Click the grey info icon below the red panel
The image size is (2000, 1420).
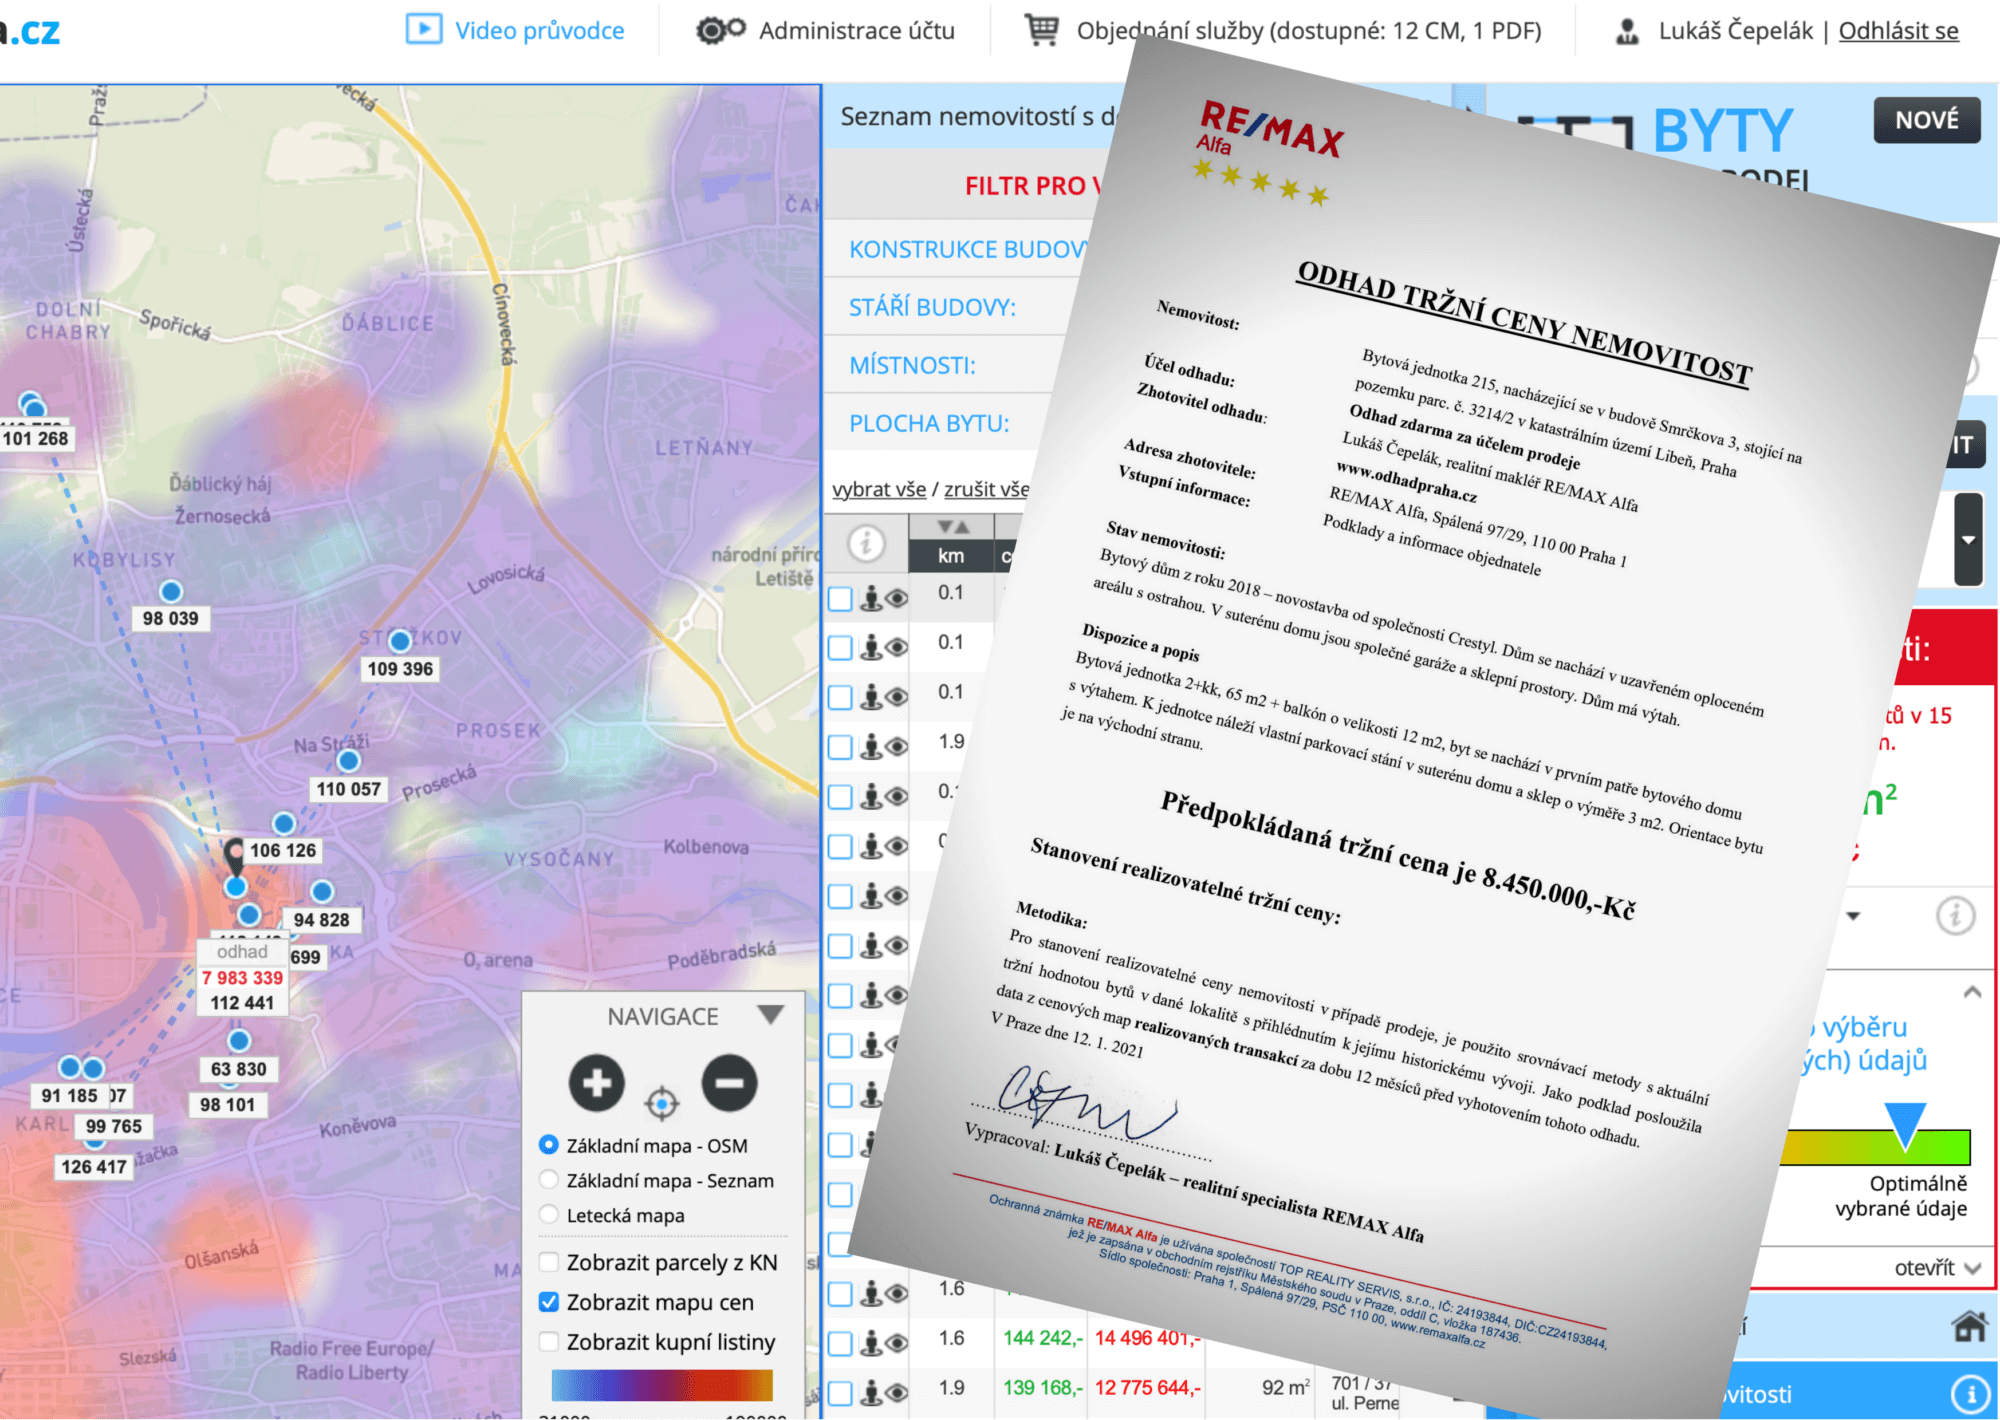coord(1955,915)
